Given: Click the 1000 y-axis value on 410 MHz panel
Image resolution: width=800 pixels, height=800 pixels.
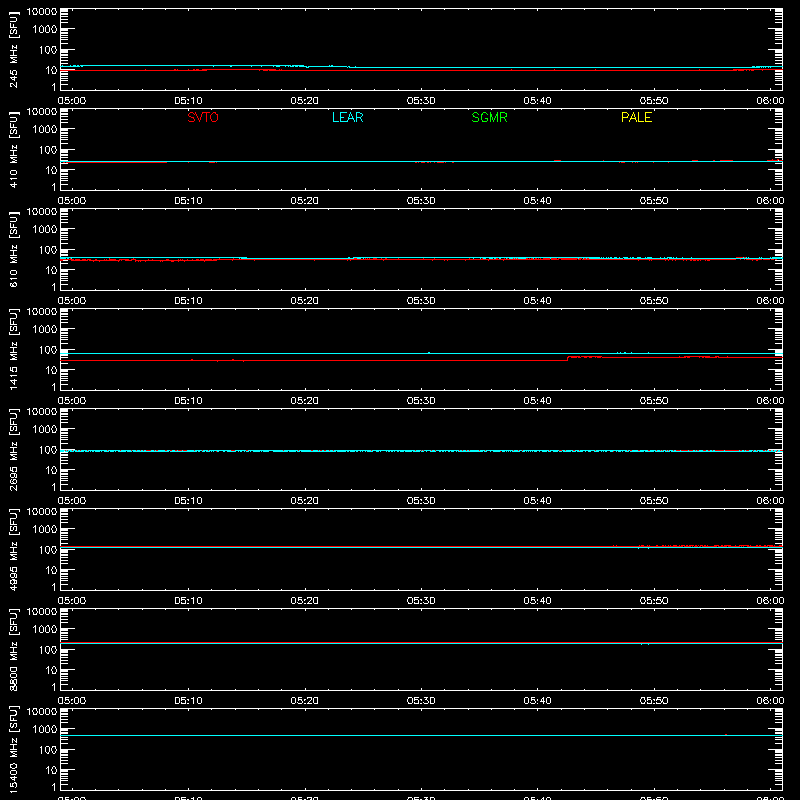Looking at the screenshot, I should [x=45, y=129].
